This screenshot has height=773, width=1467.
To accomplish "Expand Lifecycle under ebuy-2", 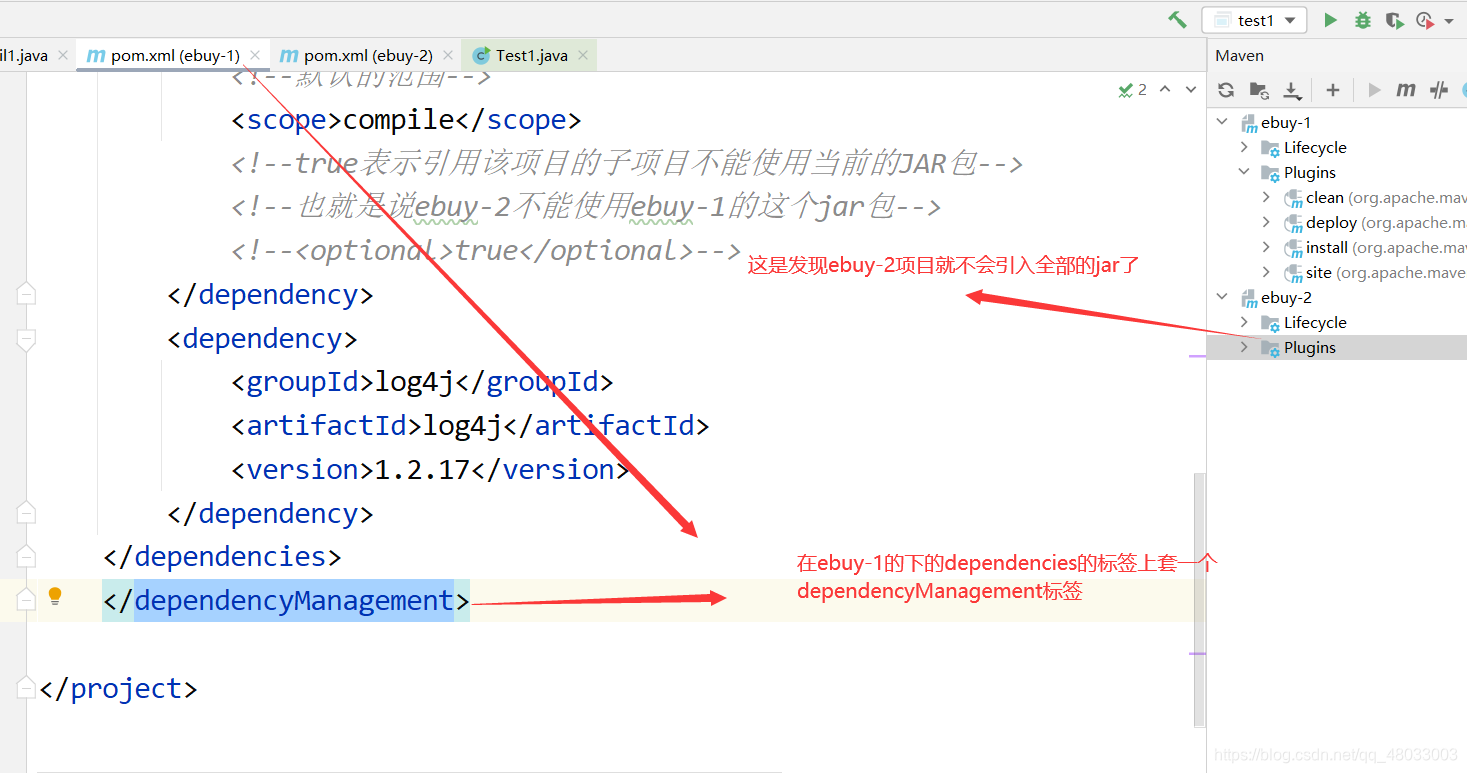I will point(1244,322).
